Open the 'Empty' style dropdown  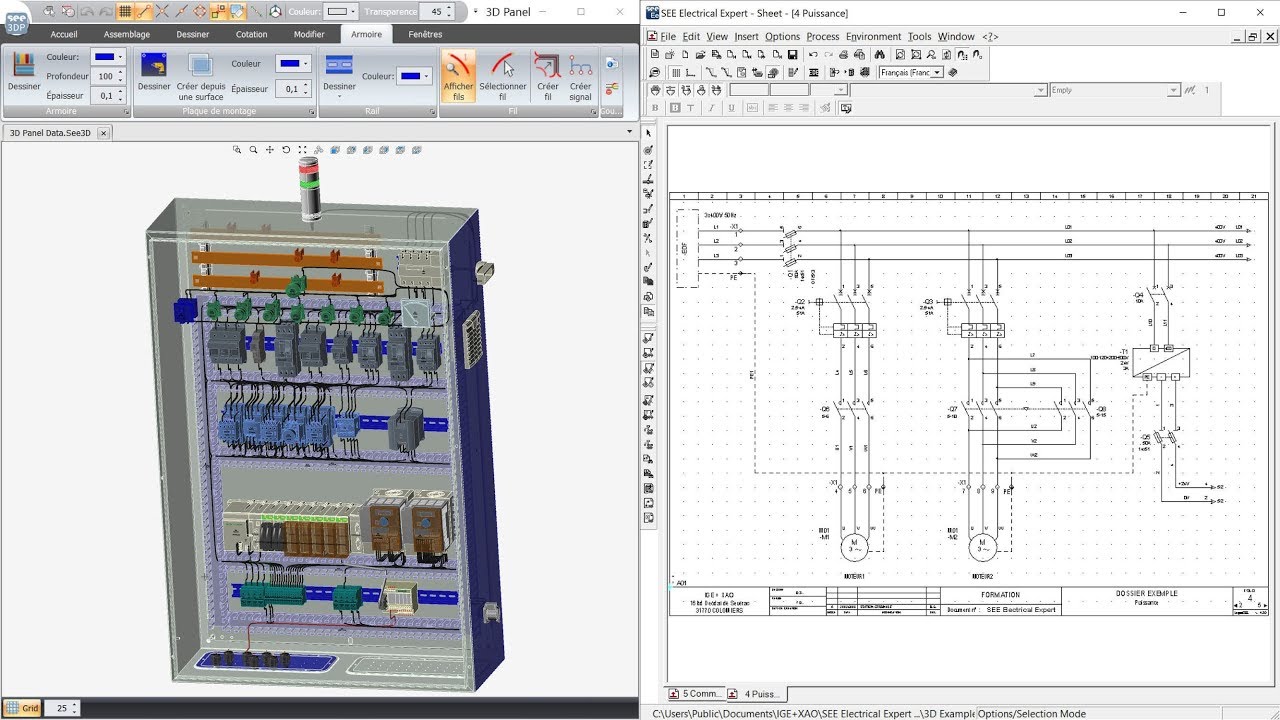coord(1172,89)
